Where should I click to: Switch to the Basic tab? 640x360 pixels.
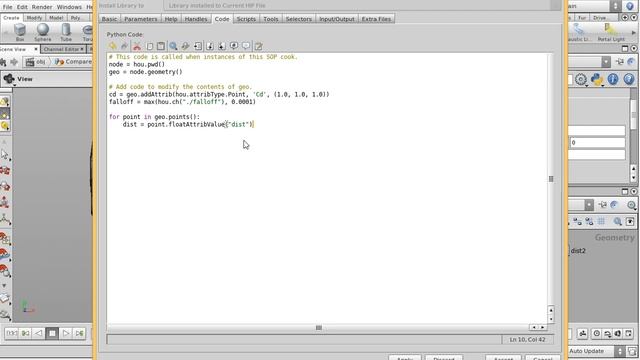click(x=109, y=19)
